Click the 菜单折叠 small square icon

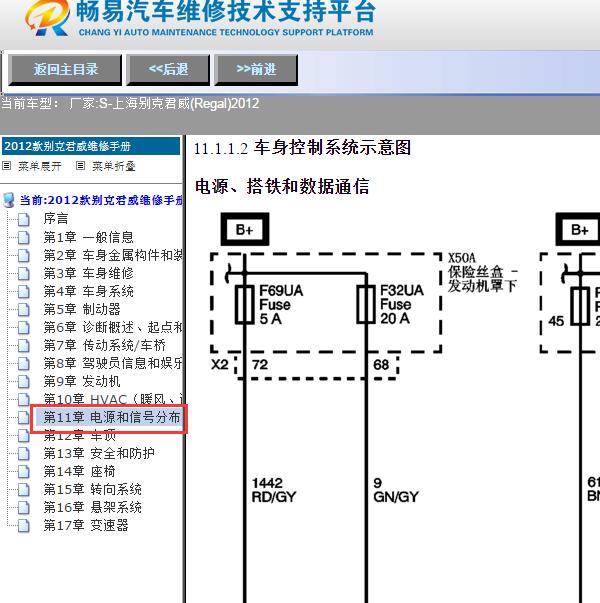click(80, 166)
